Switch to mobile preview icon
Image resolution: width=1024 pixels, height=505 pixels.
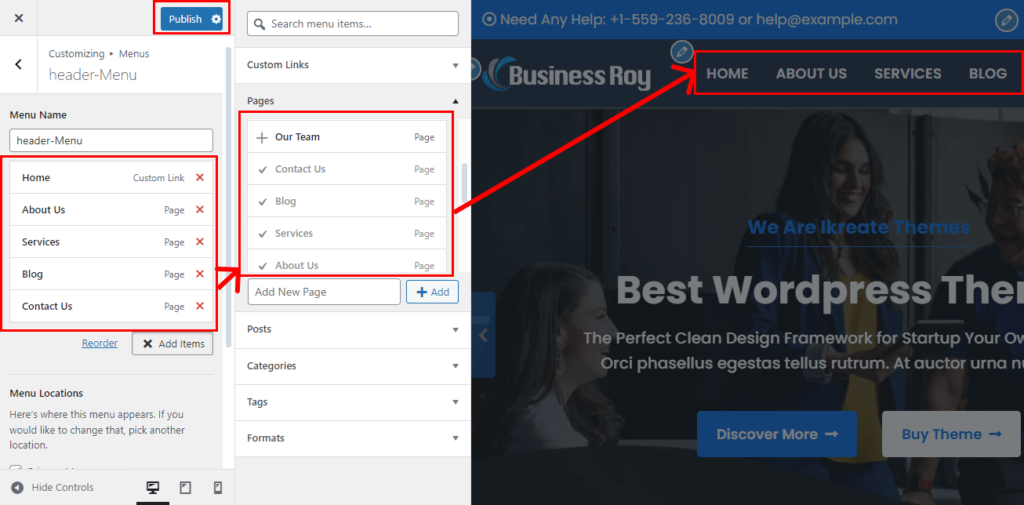coord(217,488)
